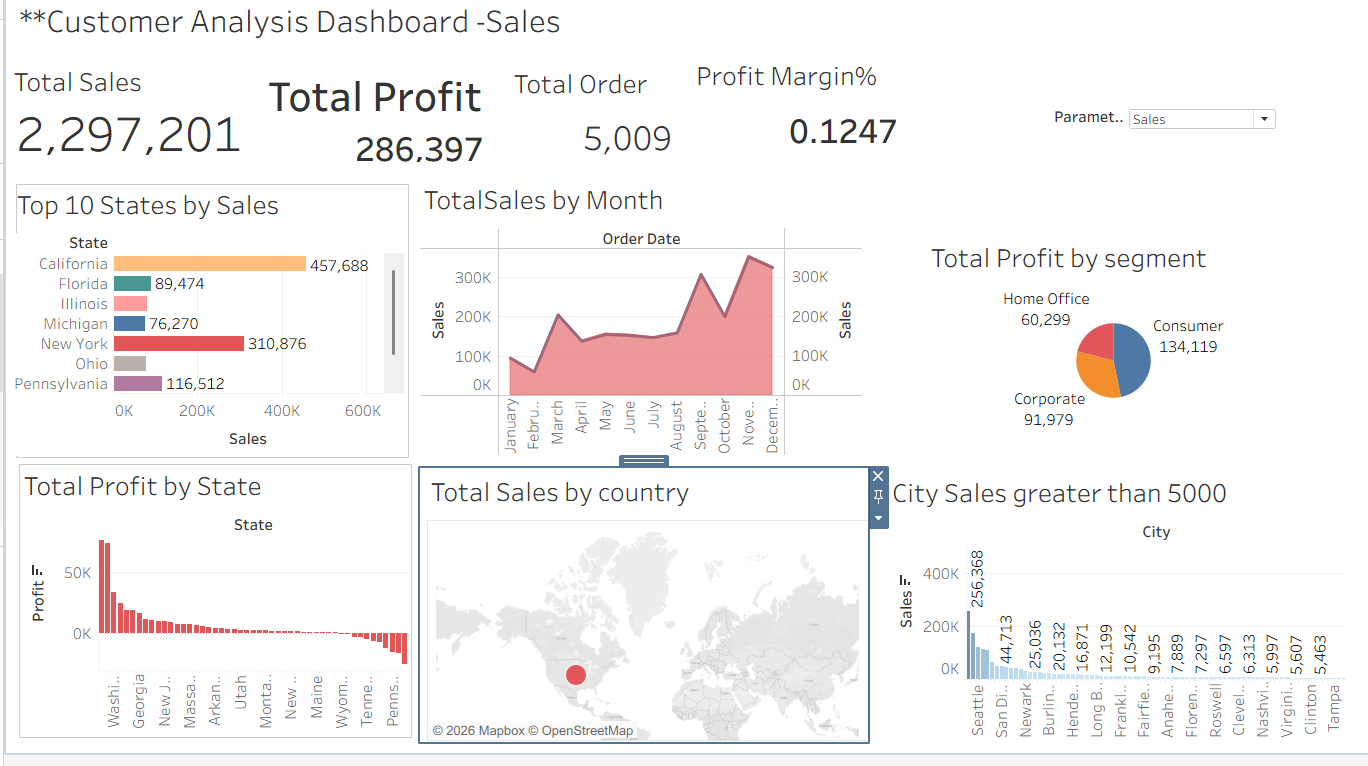Screen dimensions: 1368x766
Task: Click the Profit Margin value 0.1247
Action: click(x=843, y=131)
